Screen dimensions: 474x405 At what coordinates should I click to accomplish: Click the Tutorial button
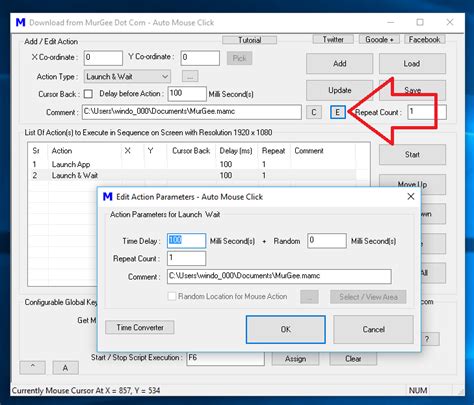tap(249, 40)
